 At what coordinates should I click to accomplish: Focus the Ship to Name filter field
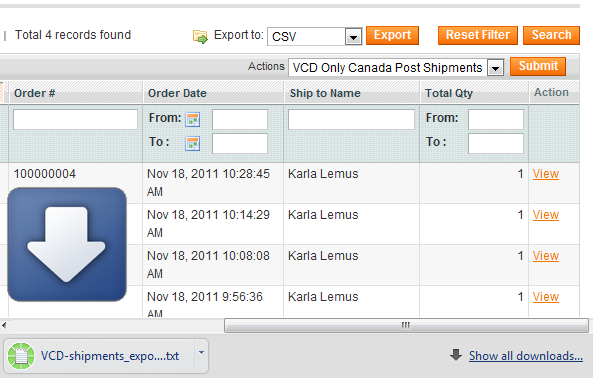(x=351, y=119)
